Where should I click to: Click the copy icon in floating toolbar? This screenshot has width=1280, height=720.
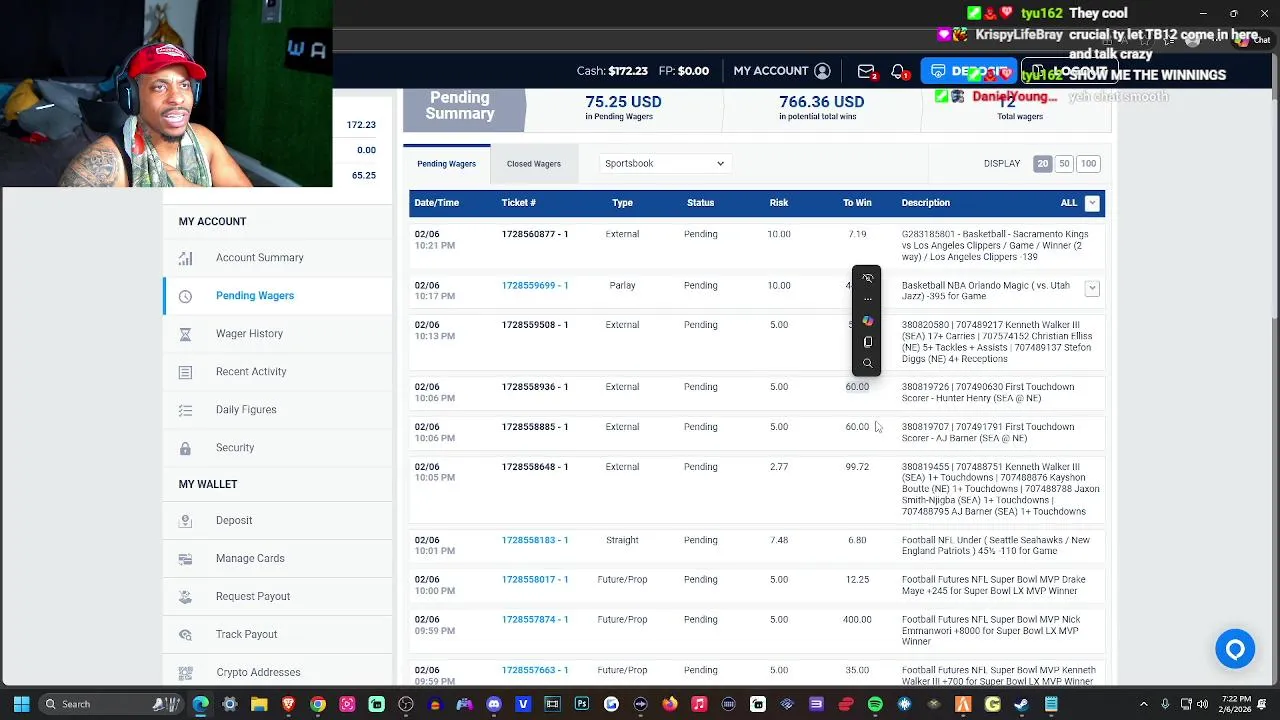tap(867, 342)
